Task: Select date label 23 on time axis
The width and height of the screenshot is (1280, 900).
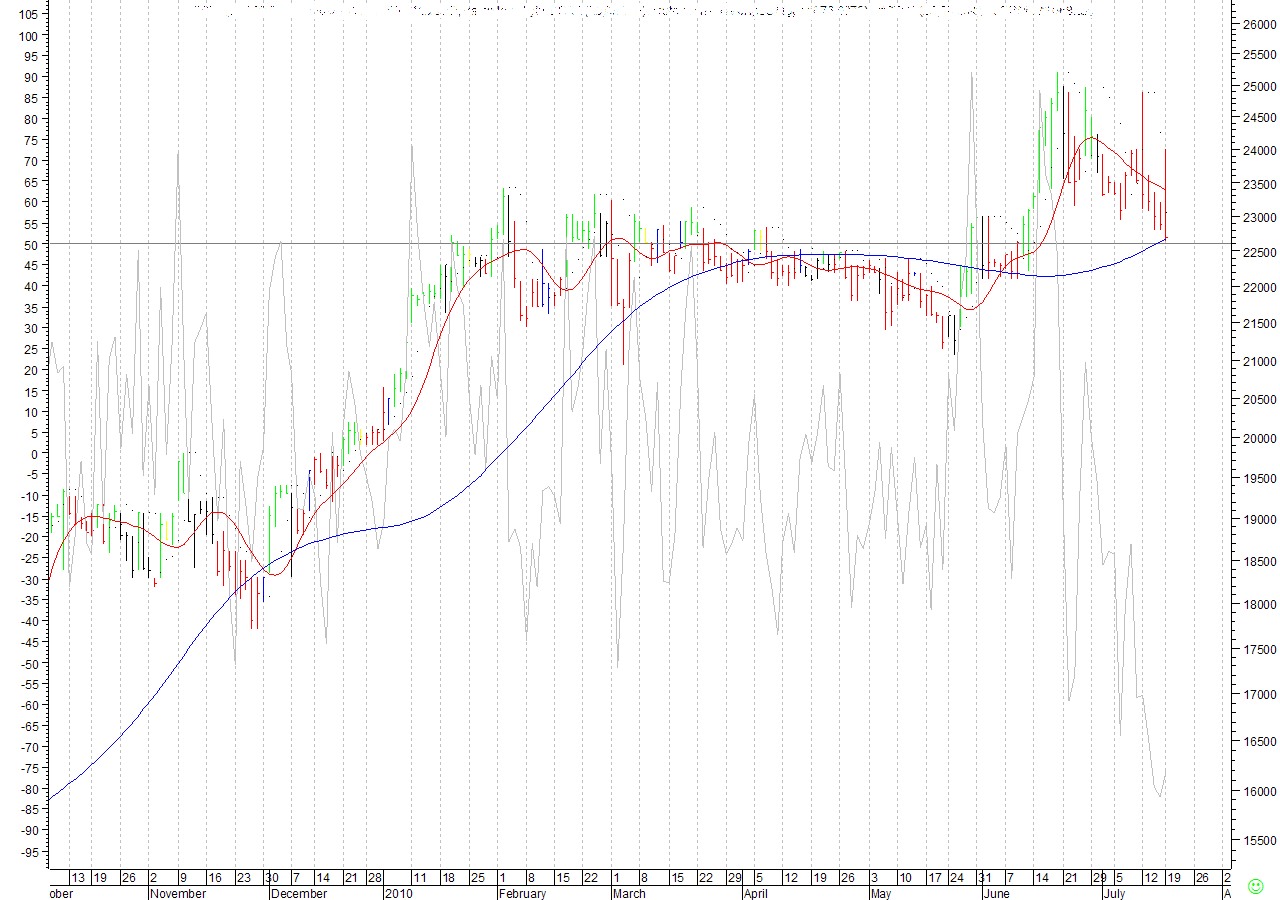Action: click(x=243, y=878)
